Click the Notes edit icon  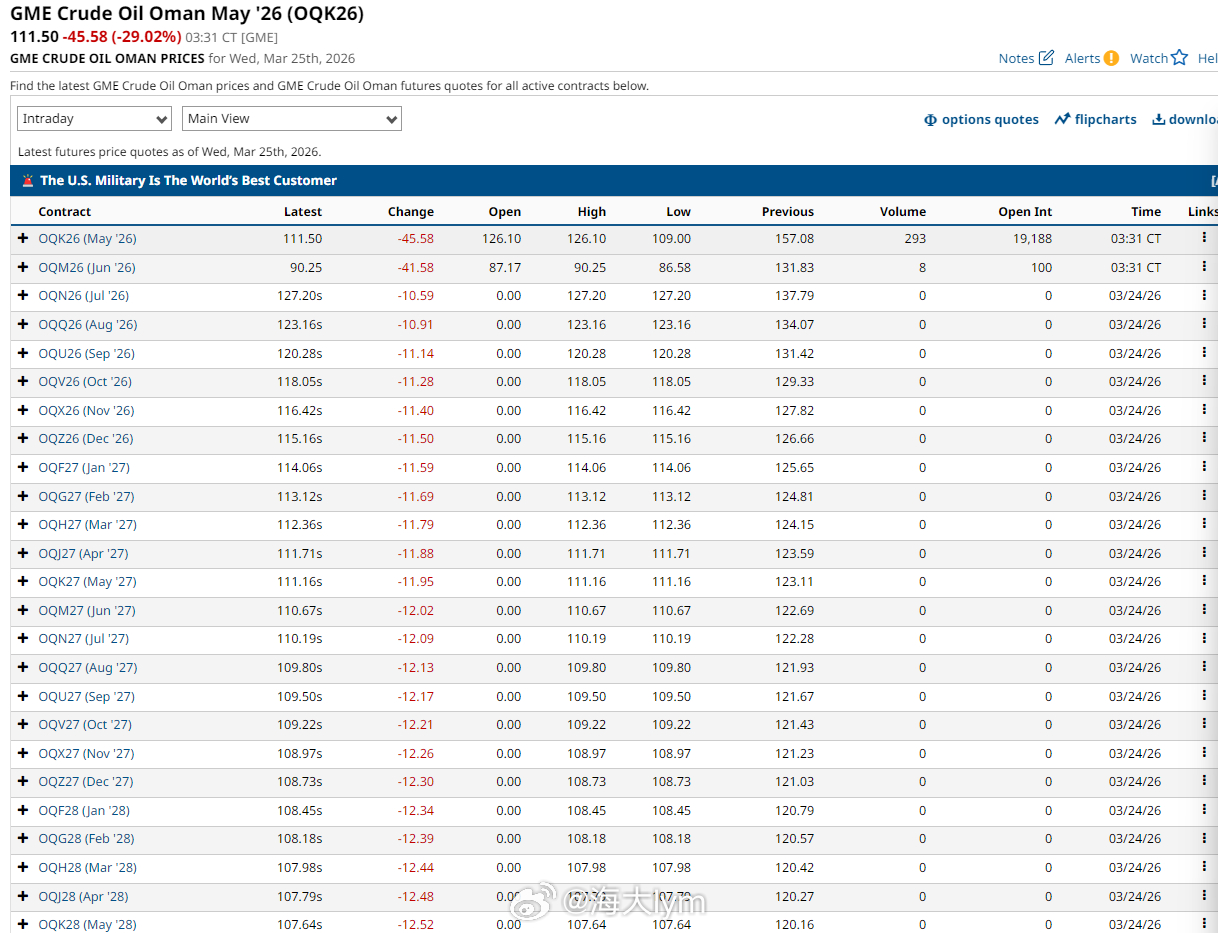[x=1046, y=58]
